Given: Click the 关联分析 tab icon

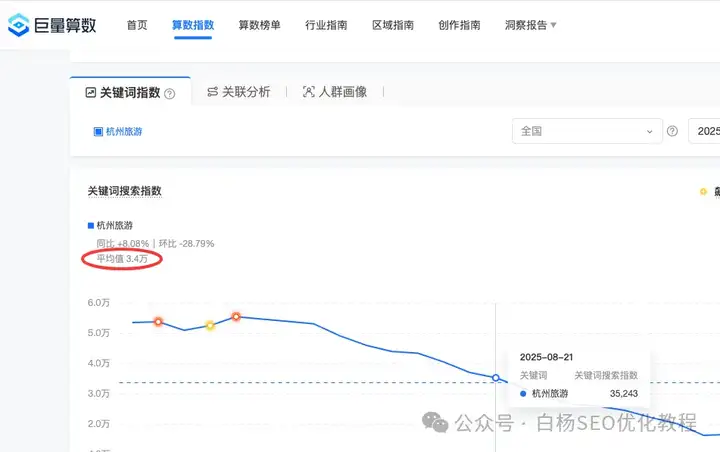Looking at the screenshot, I should coord(212,92).
